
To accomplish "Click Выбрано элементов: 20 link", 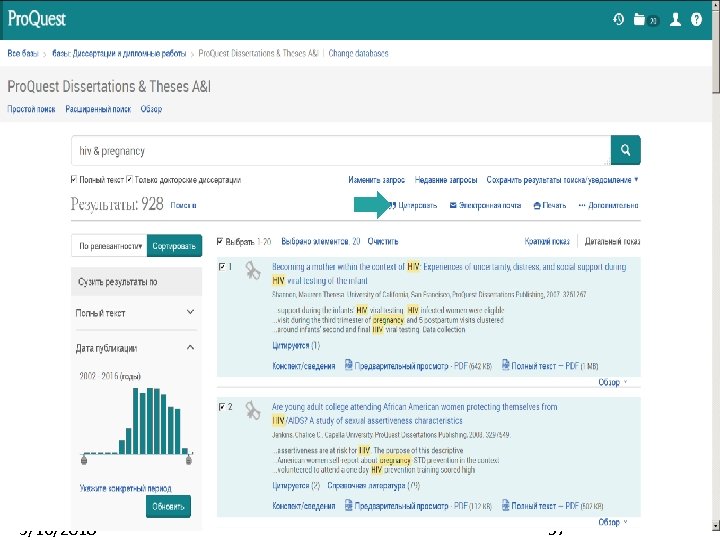I will (321, 242).
